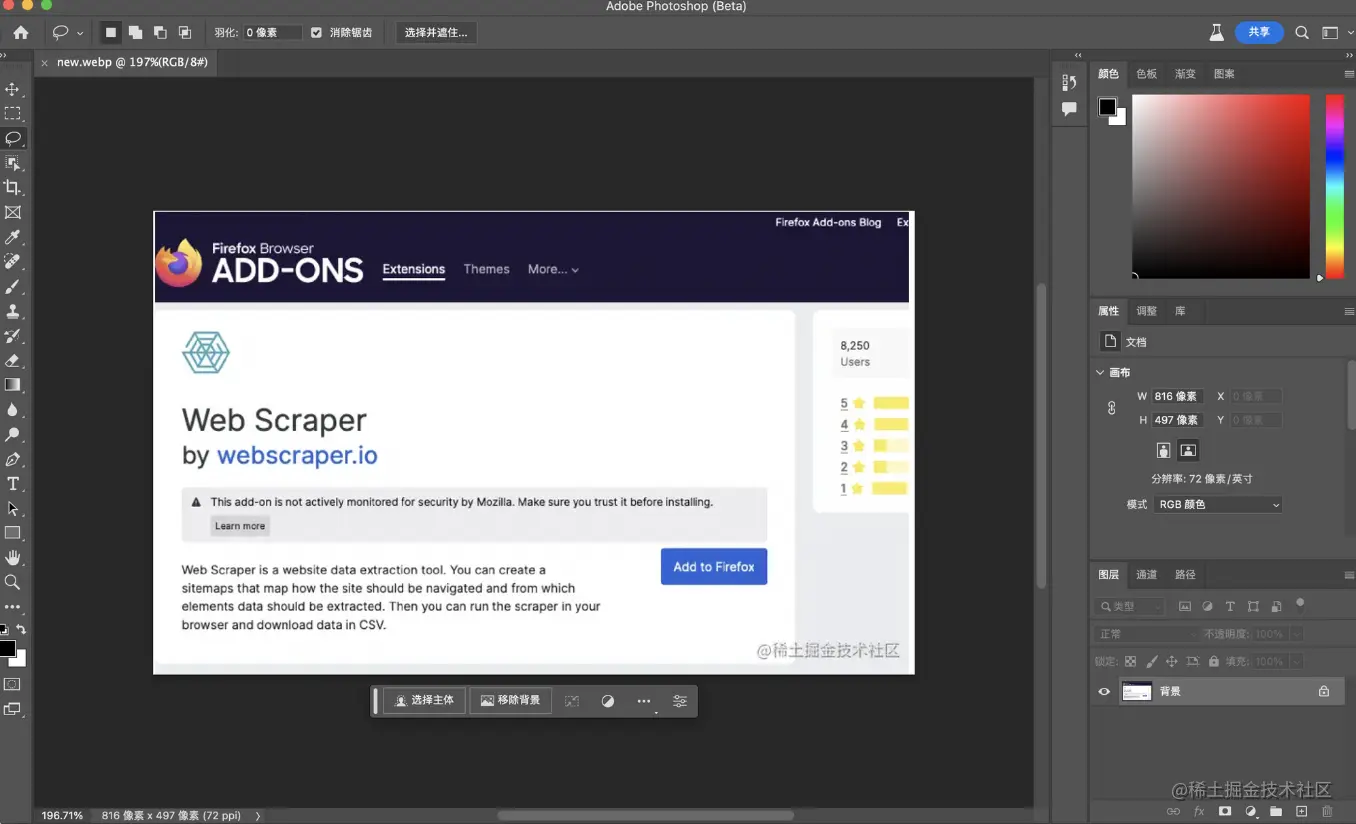
Task: Select the Pen tool
Action: point(13,459)
